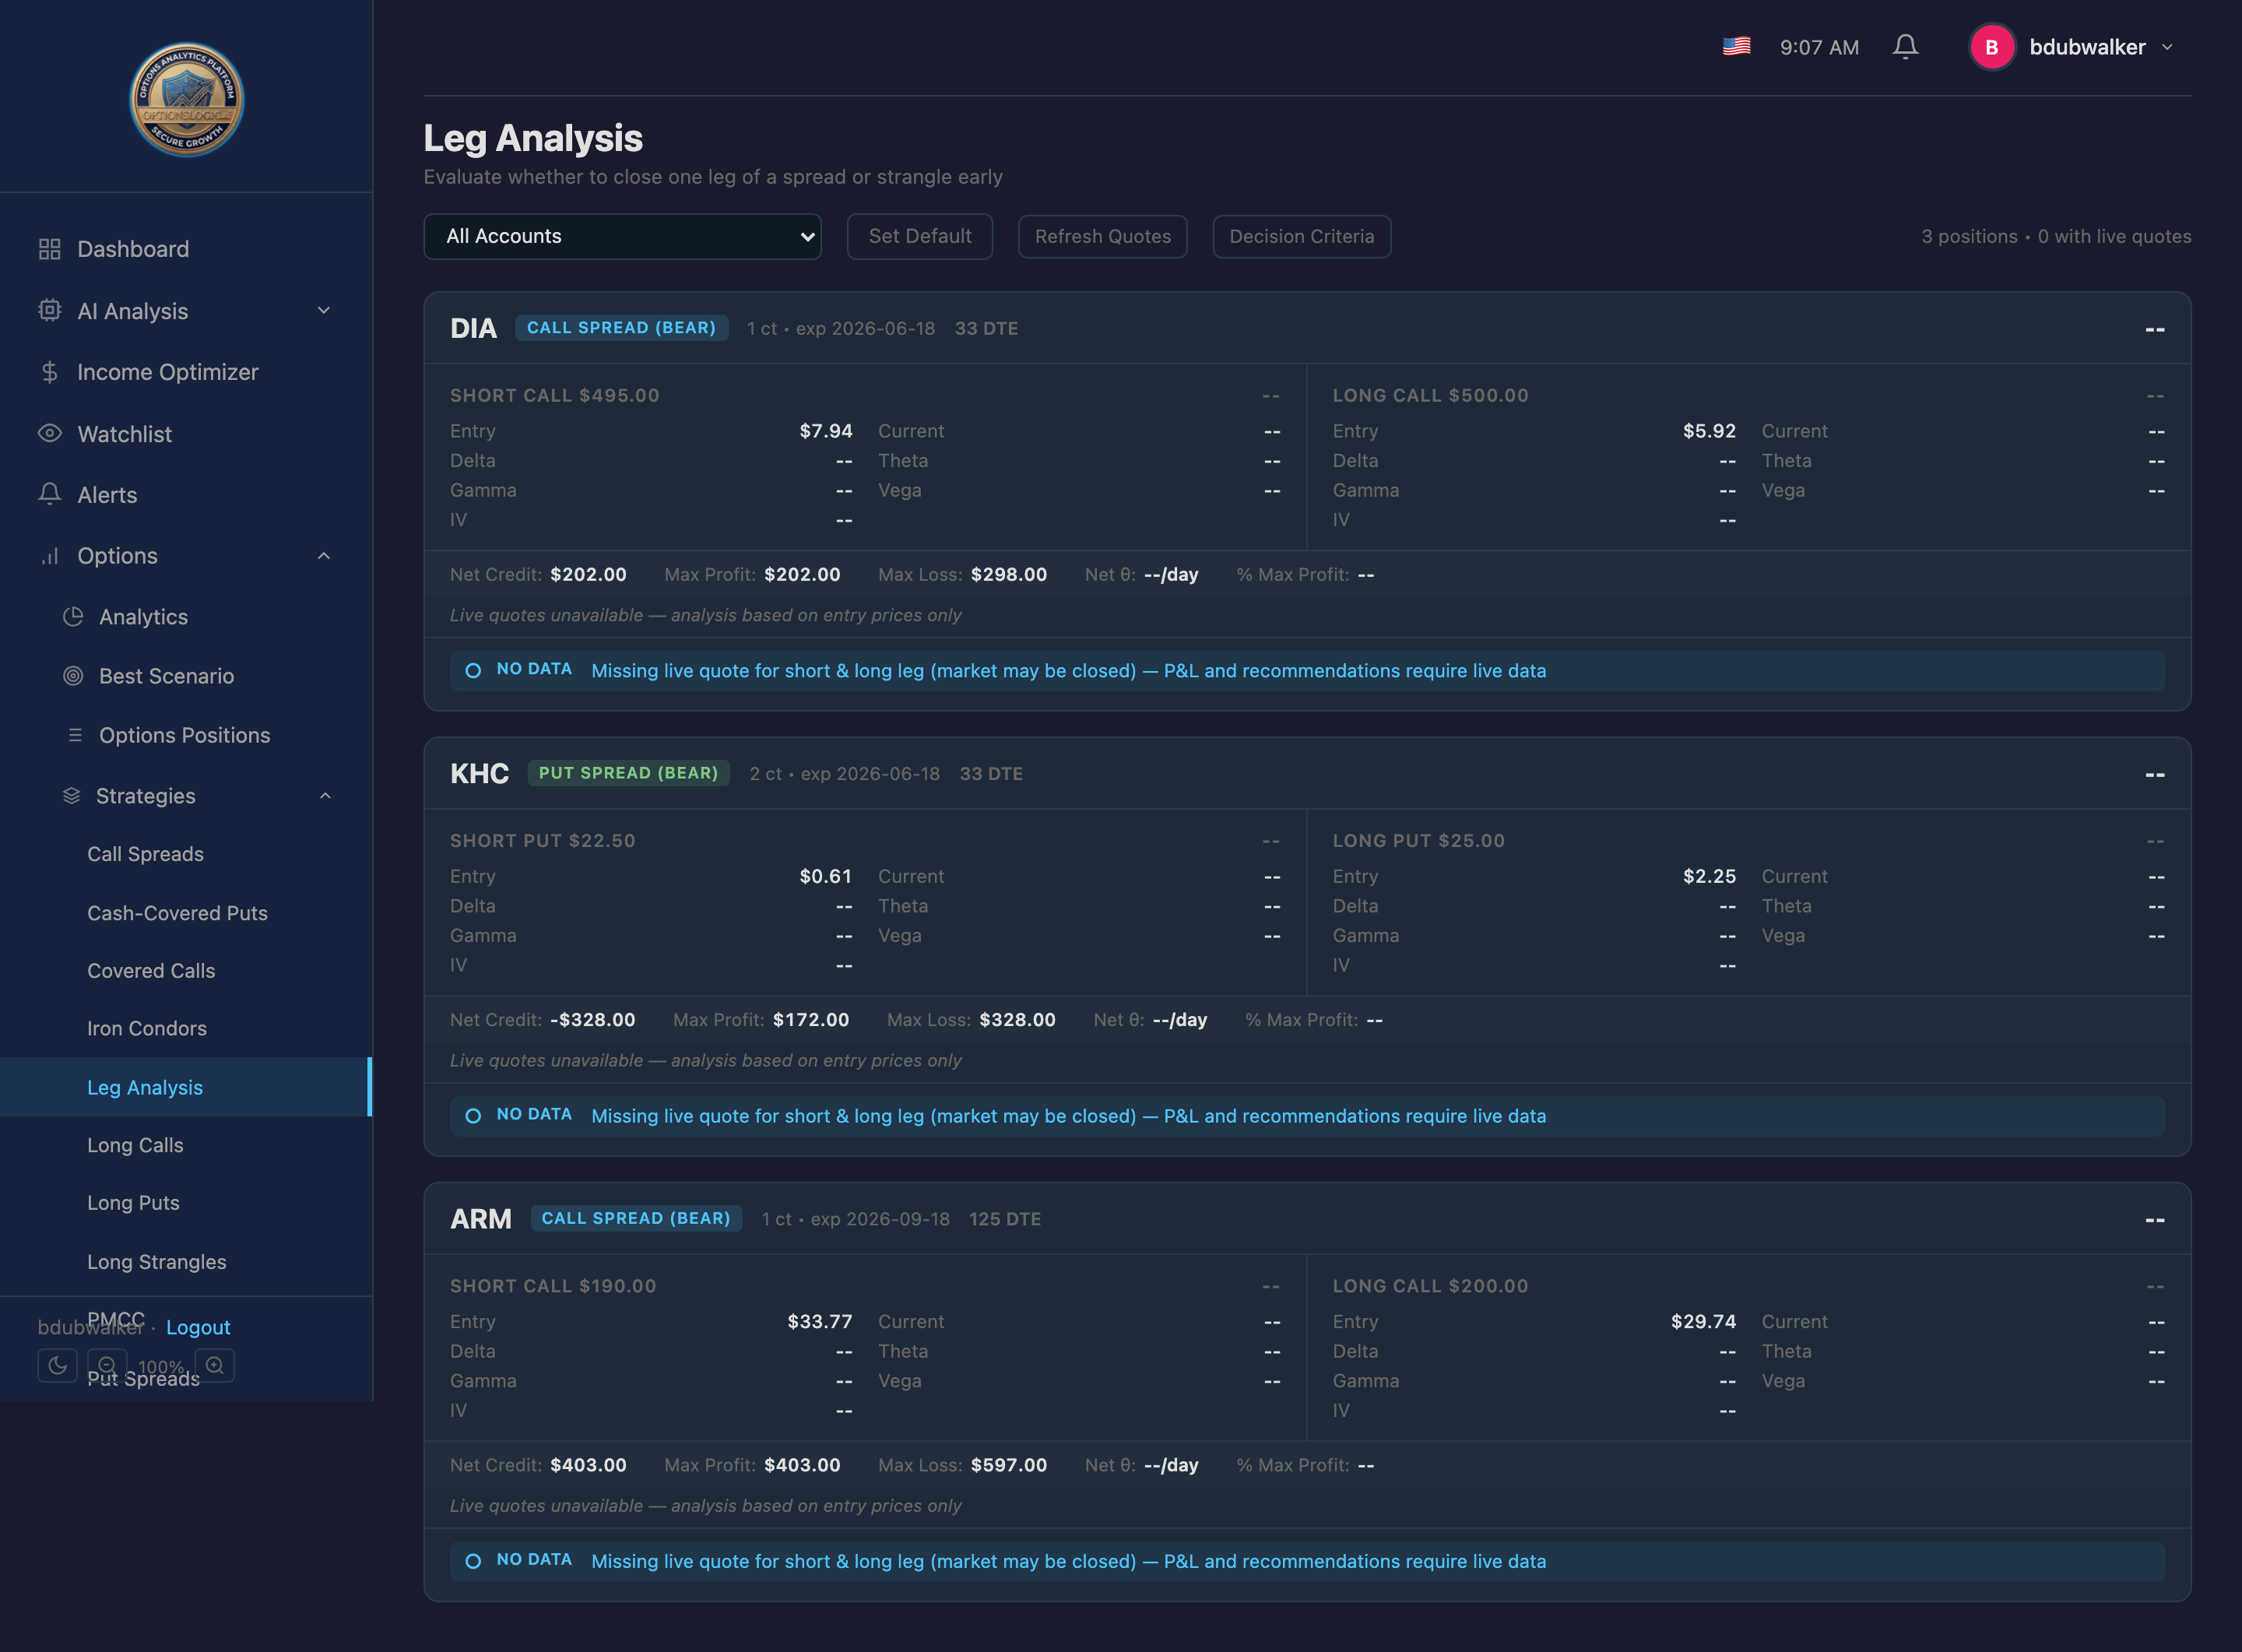The height and width of the screenshot is (1652, 2242).
Task: Click the Income Optimizer dollar icon
Action: pos(50,372)
